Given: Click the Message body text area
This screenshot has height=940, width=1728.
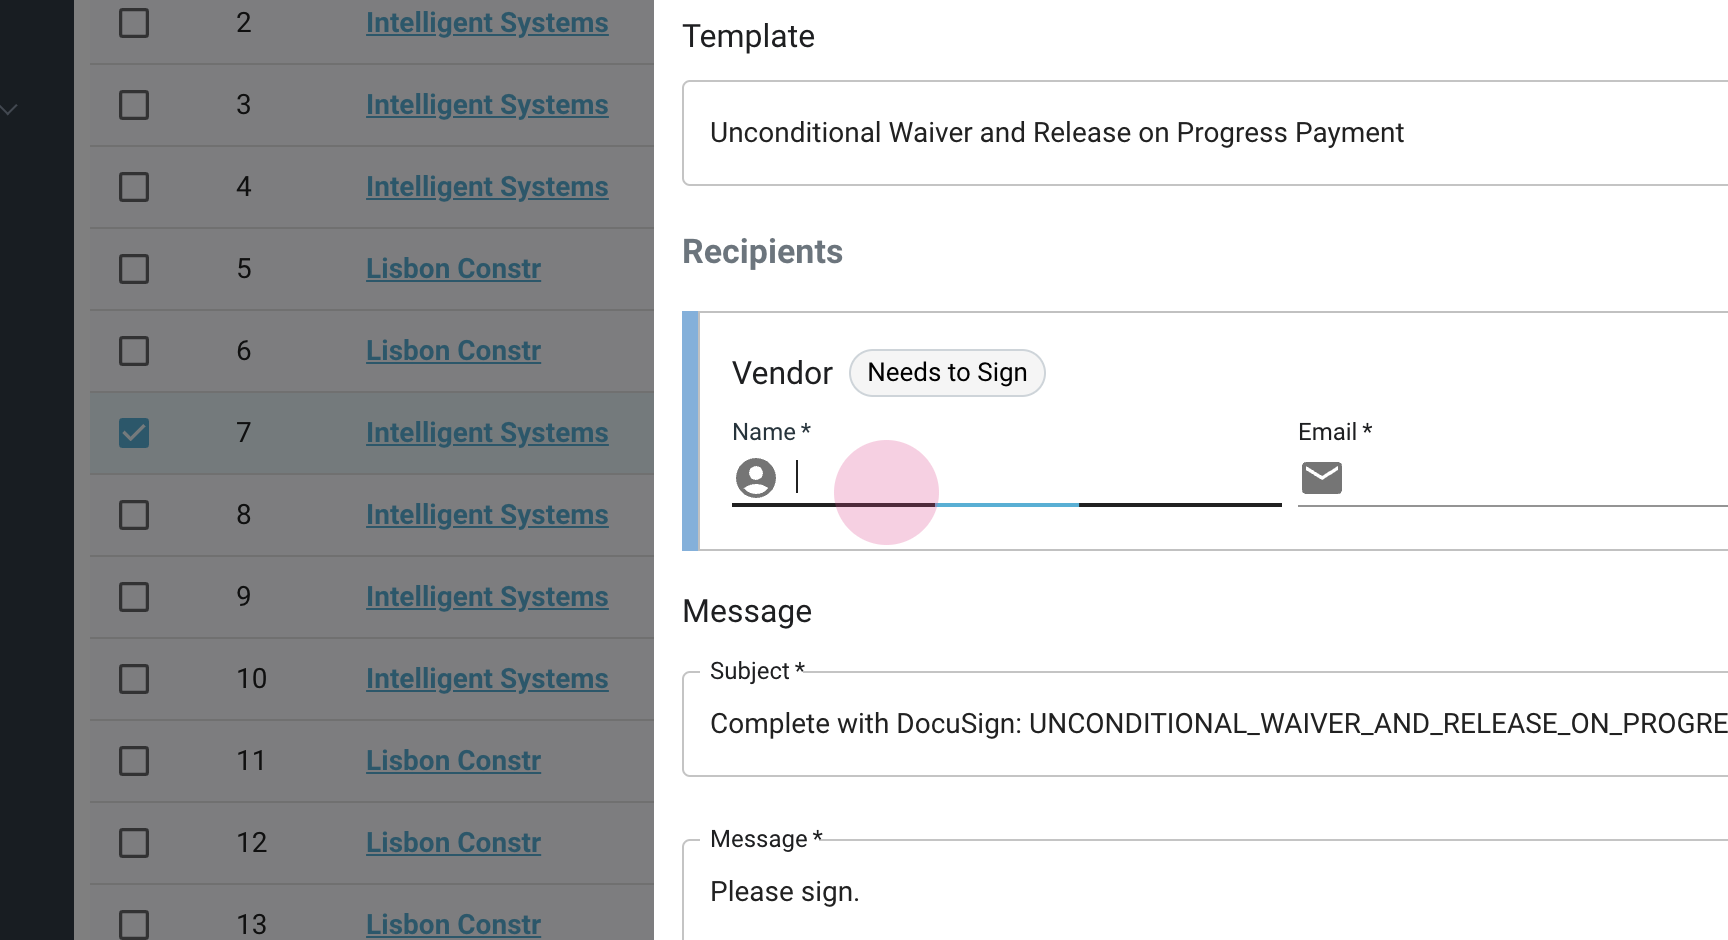Looking at the screenshot, I should coord(1200,892).
